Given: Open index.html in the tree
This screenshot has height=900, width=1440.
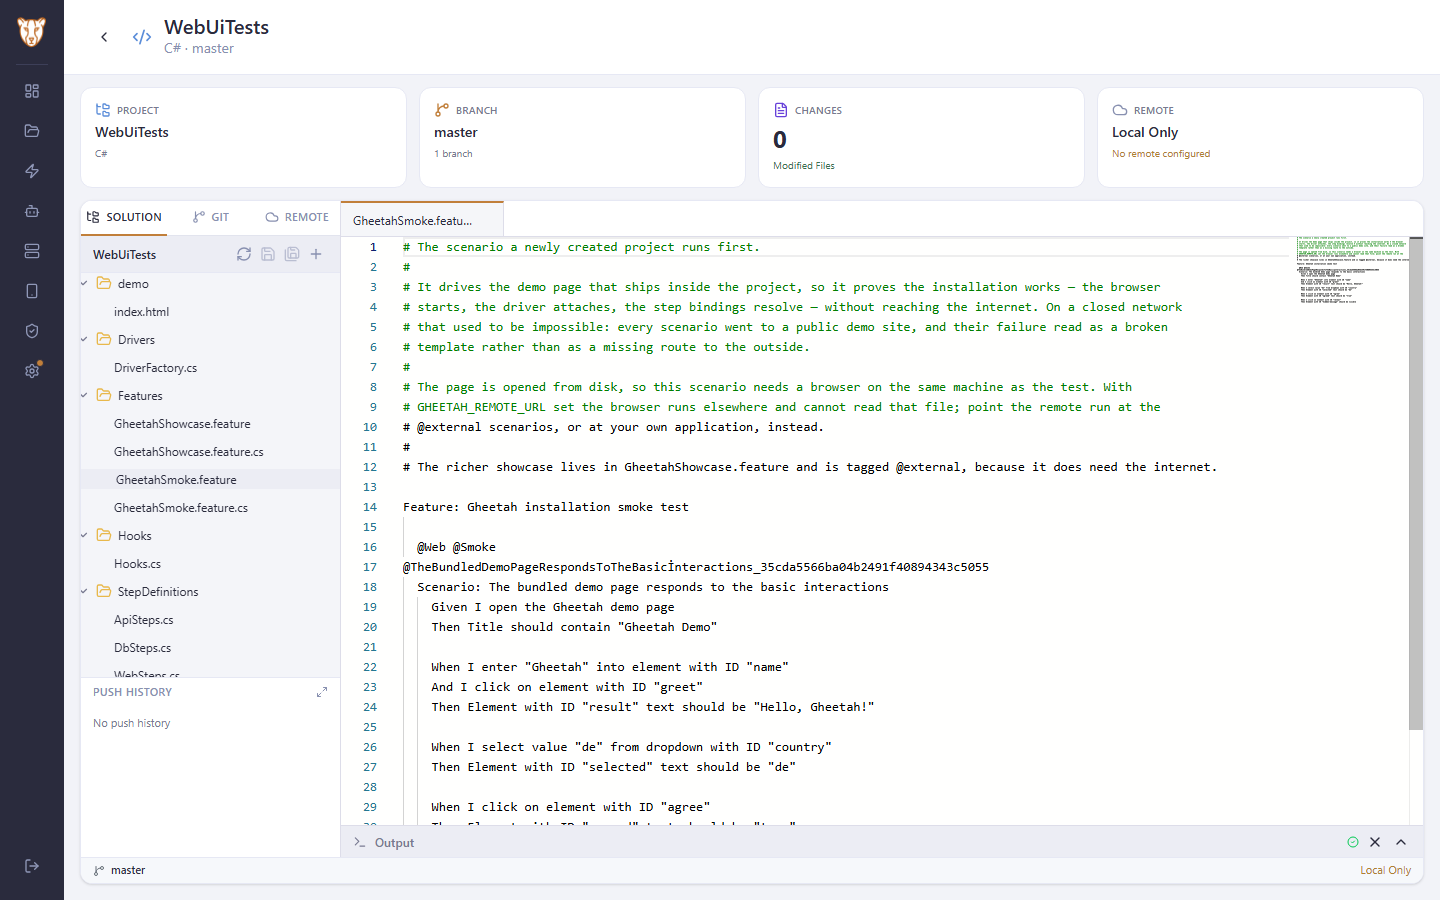Looking at the screenshot, I should (141, 312).
